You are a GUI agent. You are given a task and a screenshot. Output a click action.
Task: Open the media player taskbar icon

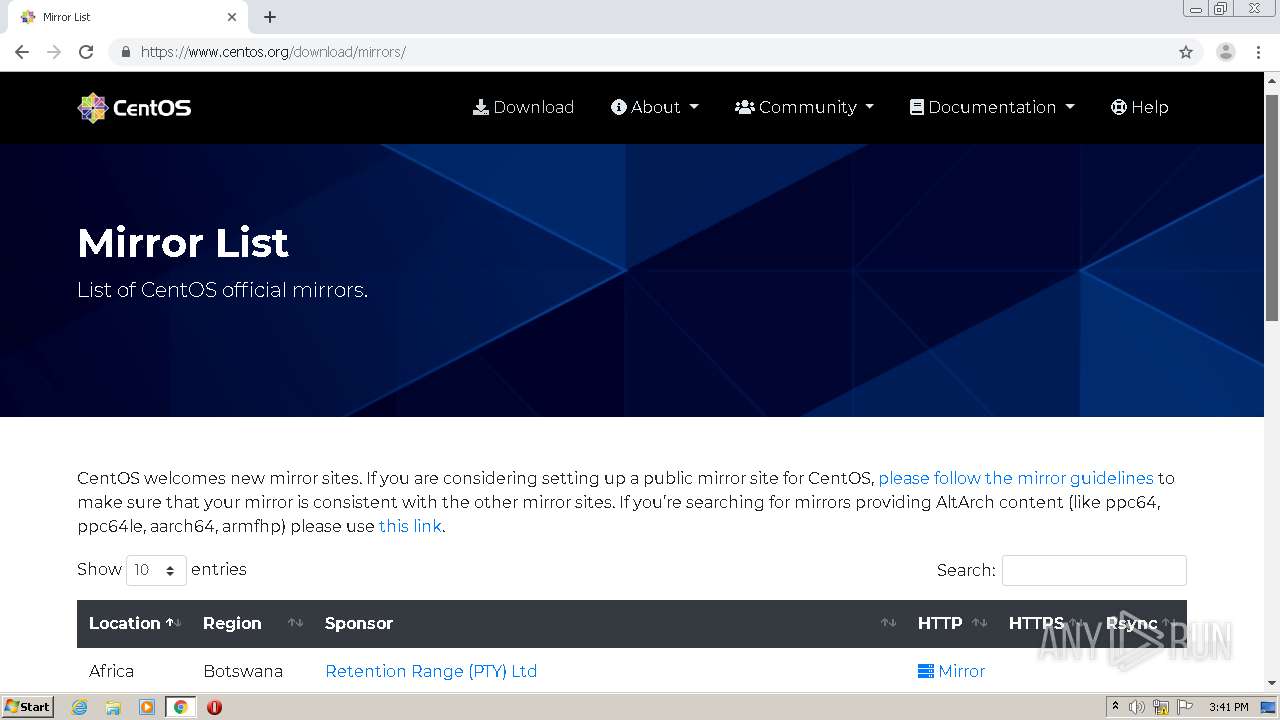tap(147, 707)
